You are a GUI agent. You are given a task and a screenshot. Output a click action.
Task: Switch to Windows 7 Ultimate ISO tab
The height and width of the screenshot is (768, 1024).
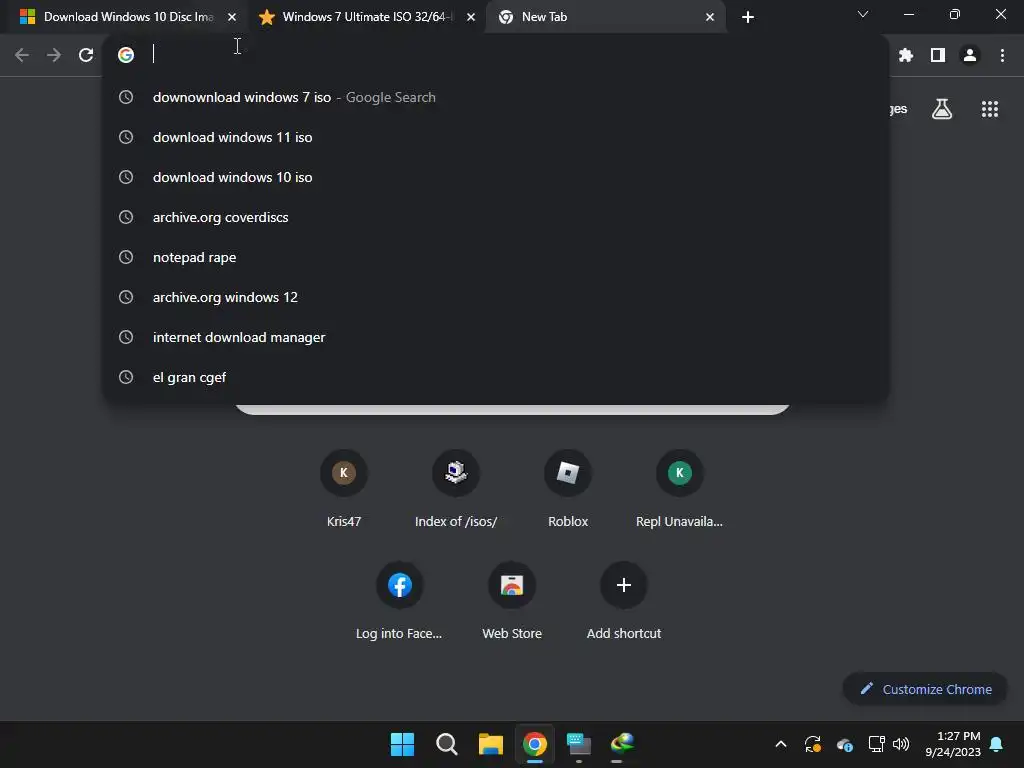[x=366, y=17]
